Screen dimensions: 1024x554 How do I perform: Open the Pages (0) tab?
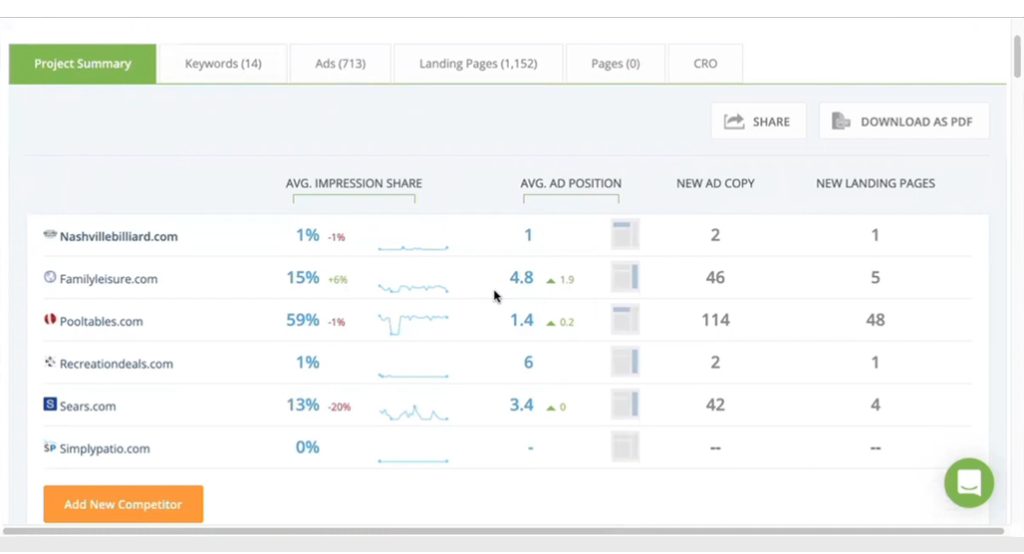click(615, 63)
